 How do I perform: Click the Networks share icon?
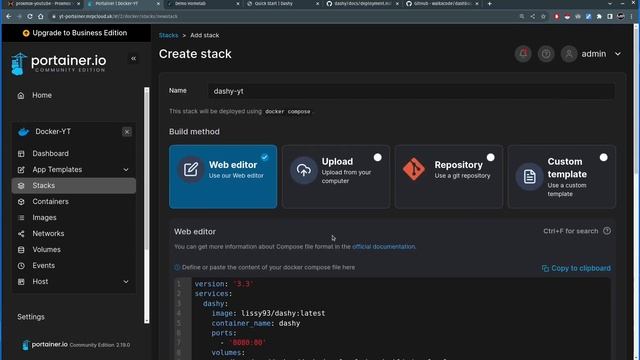pos(21,233)
